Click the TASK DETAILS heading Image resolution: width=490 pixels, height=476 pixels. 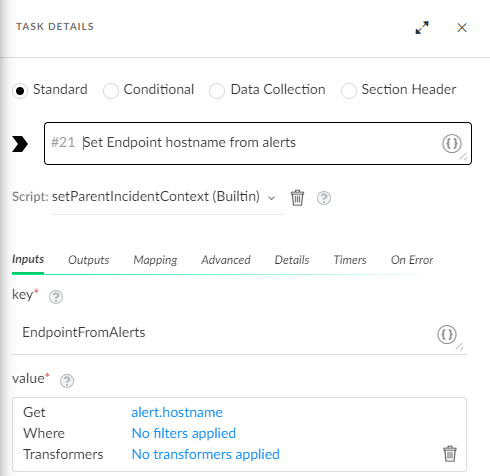(55, 27)
